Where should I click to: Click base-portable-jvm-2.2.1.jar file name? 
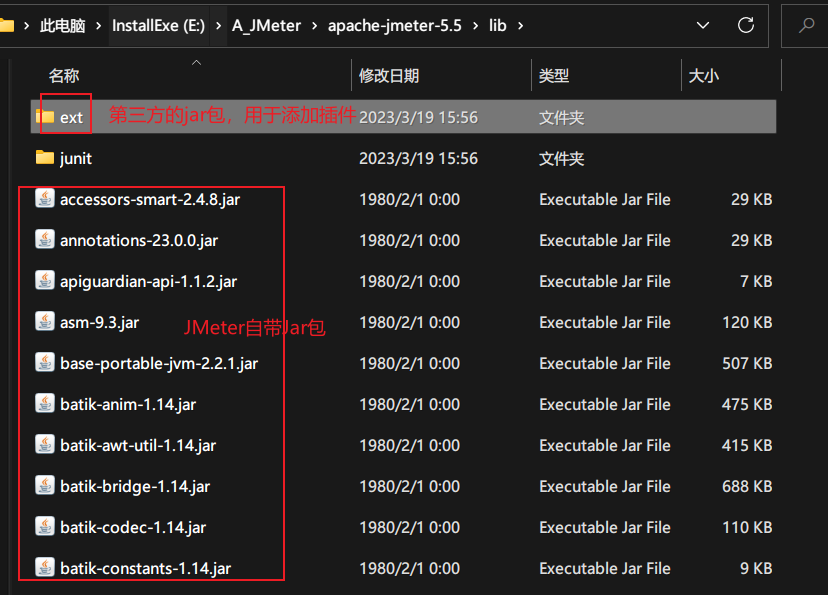159,364
